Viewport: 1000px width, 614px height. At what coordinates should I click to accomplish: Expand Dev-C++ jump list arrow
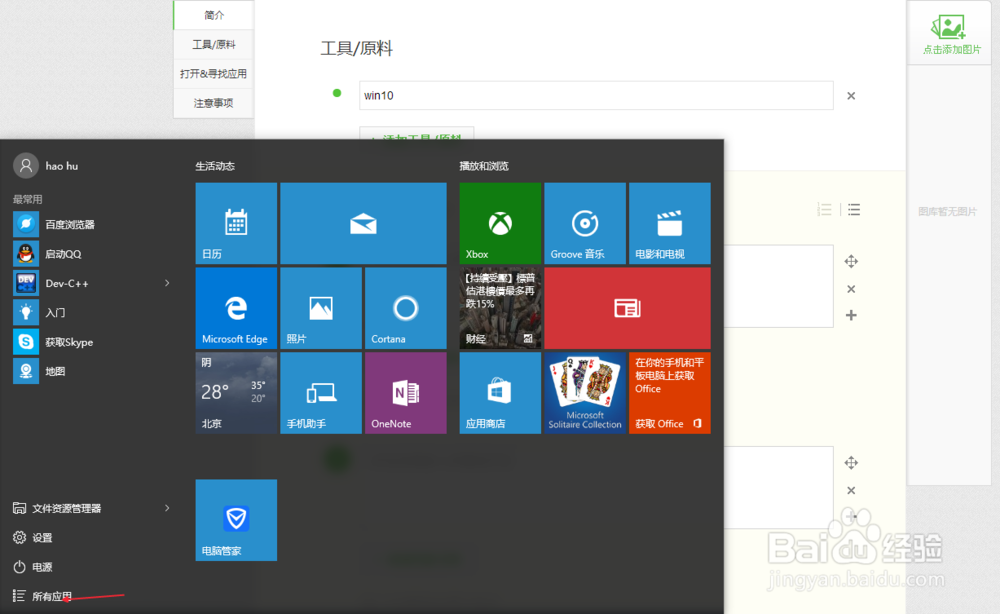(x=167, y=283)
